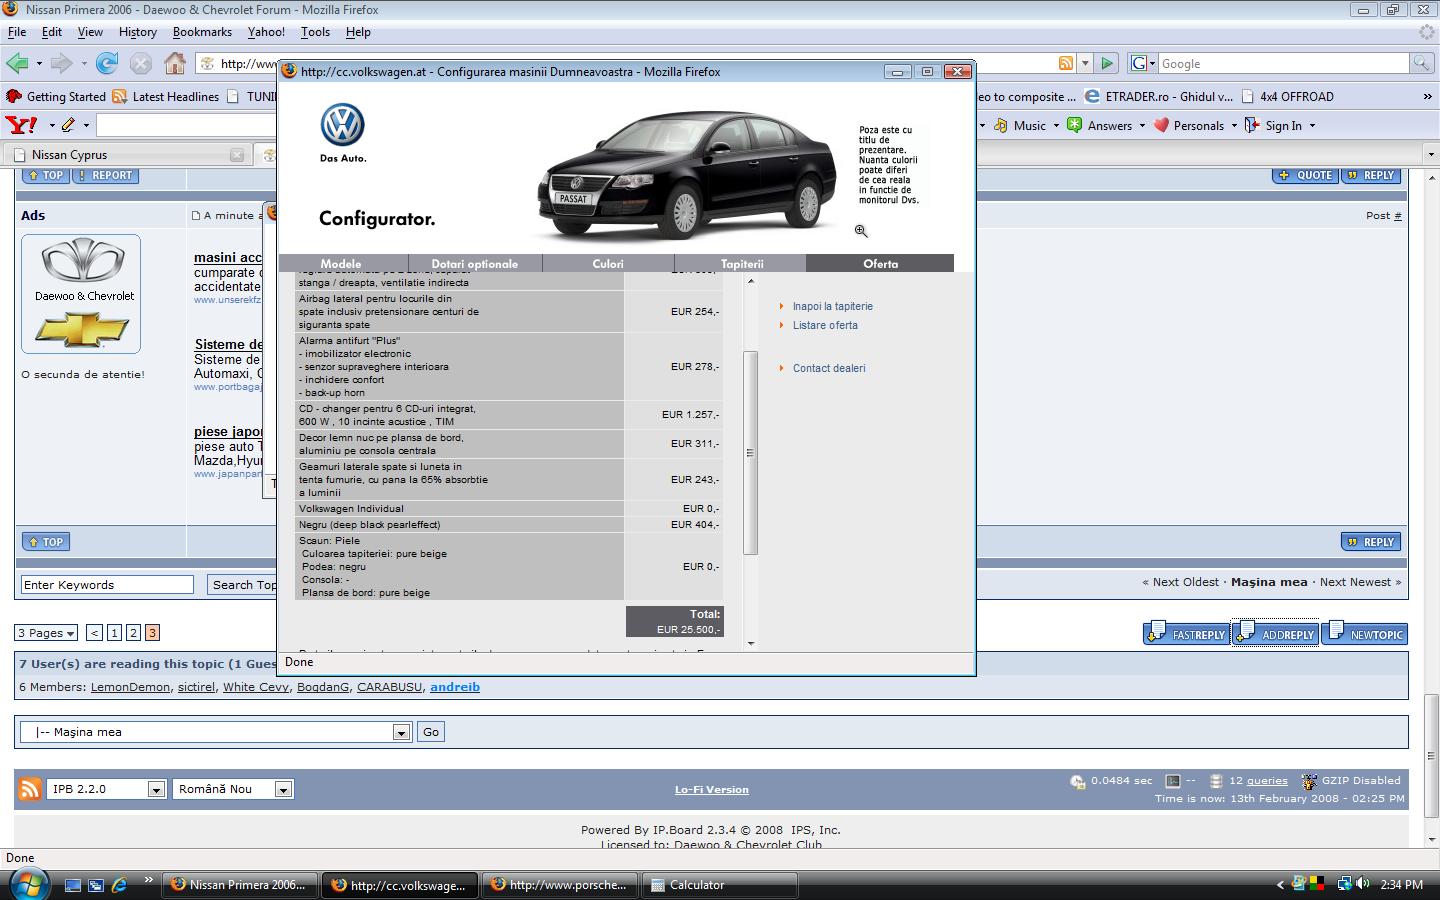The image size is (1440, 900).
Task: Close the Nissan Cyprus tab
Action: click(x=237, y=155)
